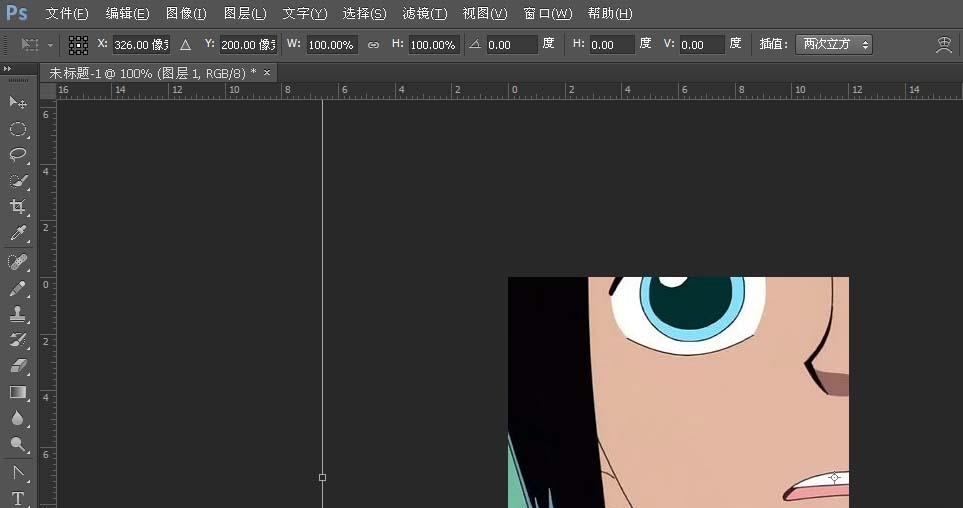The width and height of the screenshot is (963, 508).
Task: Select the Crop tool
Action: [x=18, y=206]
